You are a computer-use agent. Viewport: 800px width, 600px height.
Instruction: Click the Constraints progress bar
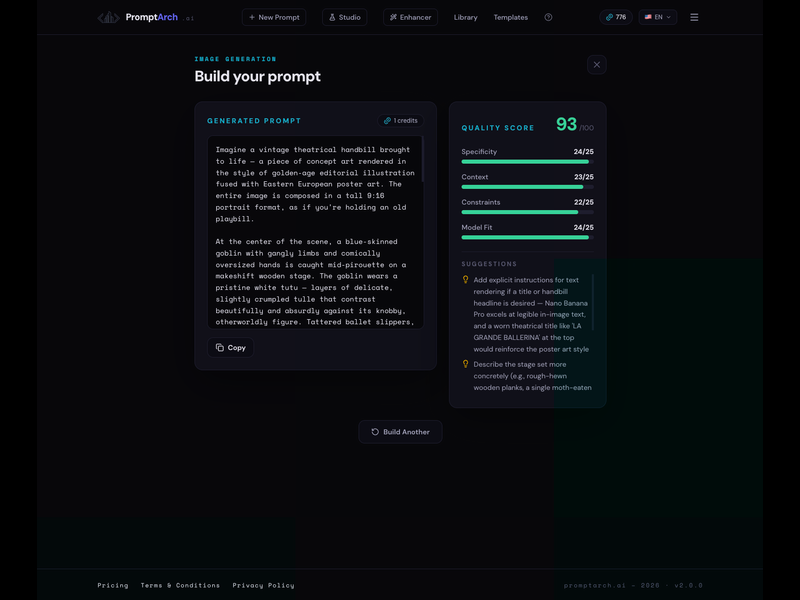527,212
